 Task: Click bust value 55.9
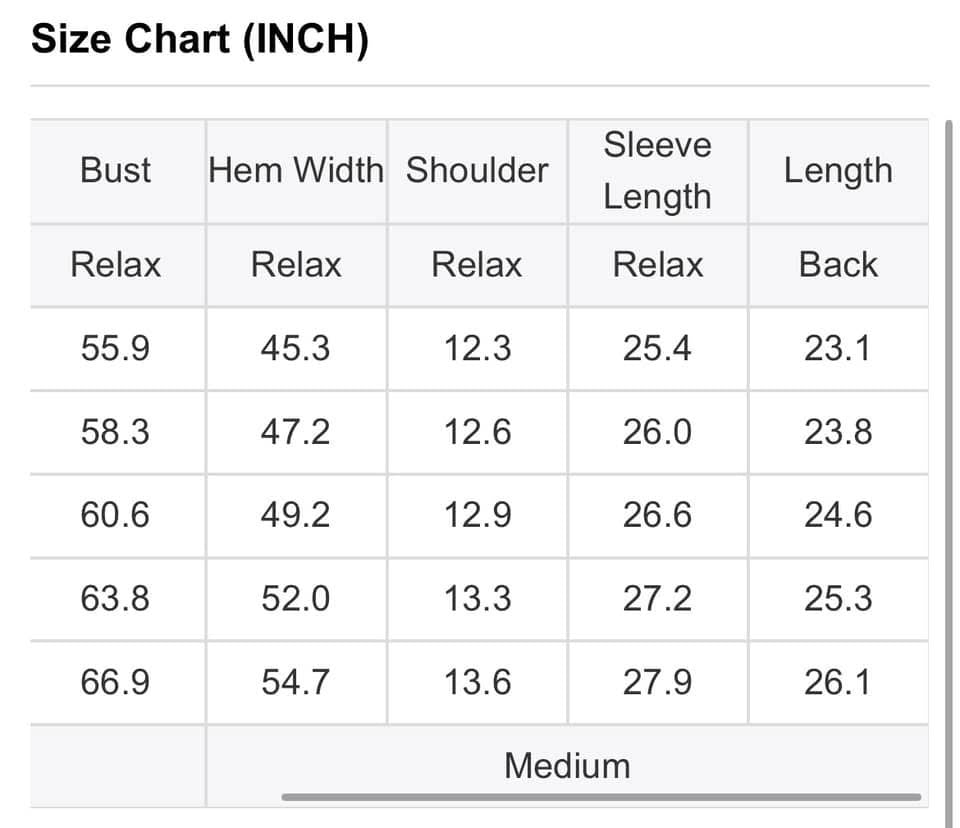(x=115, y=348)
